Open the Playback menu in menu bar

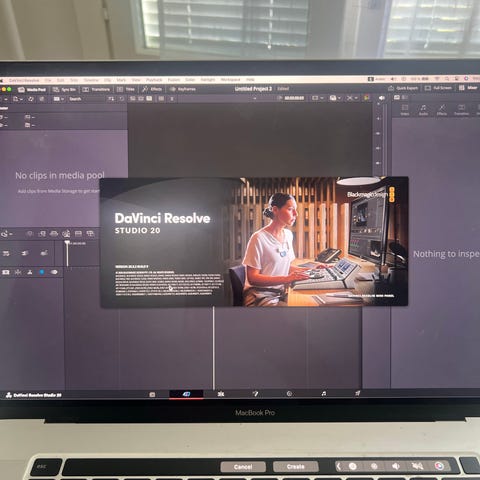pos(154,80)
